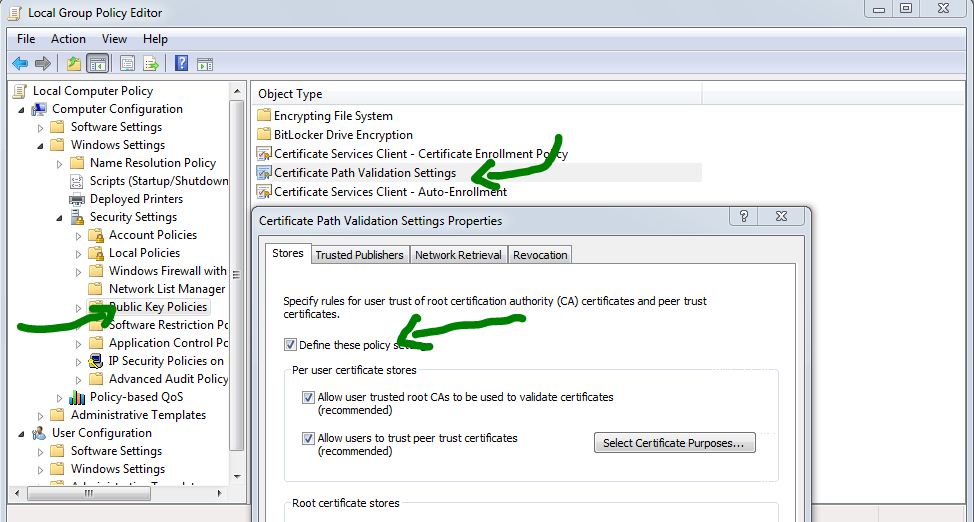Viewport: 974px width, 522px height.
Task: Collapse the Security Settings node
Action: [x=60, y=218]
